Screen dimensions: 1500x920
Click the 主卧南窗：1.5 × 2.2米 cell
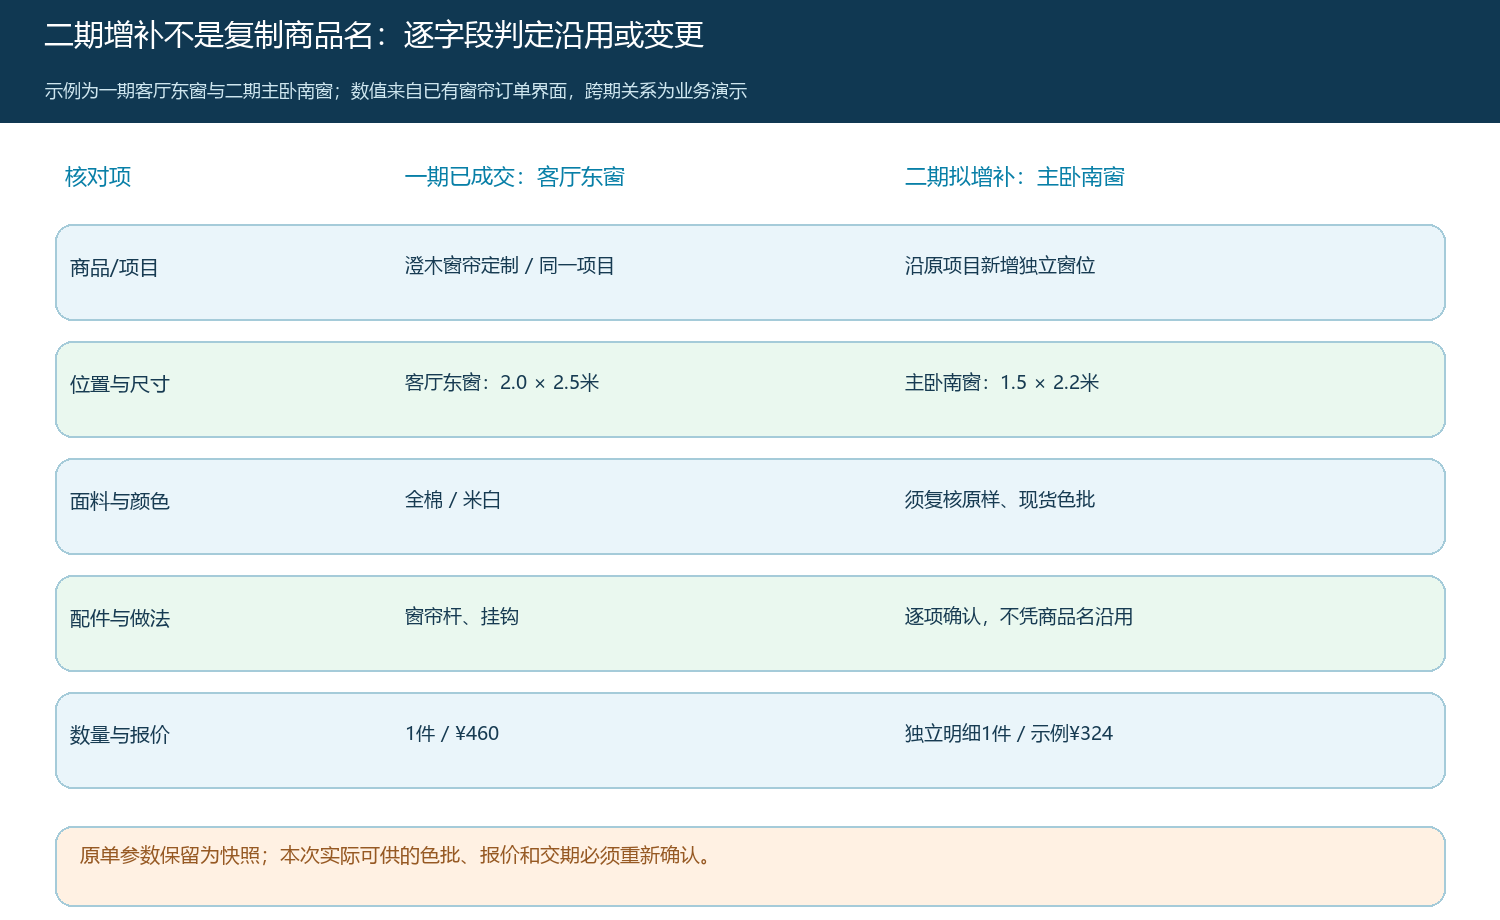click(x=1002, y=383)
